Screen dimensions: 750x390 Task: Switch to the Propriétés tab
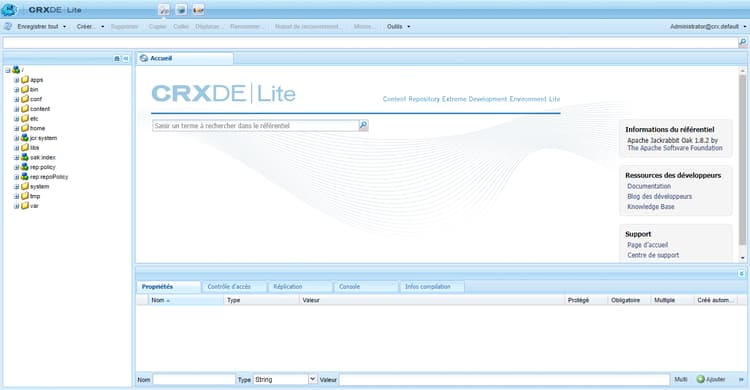tap(168, 287)
